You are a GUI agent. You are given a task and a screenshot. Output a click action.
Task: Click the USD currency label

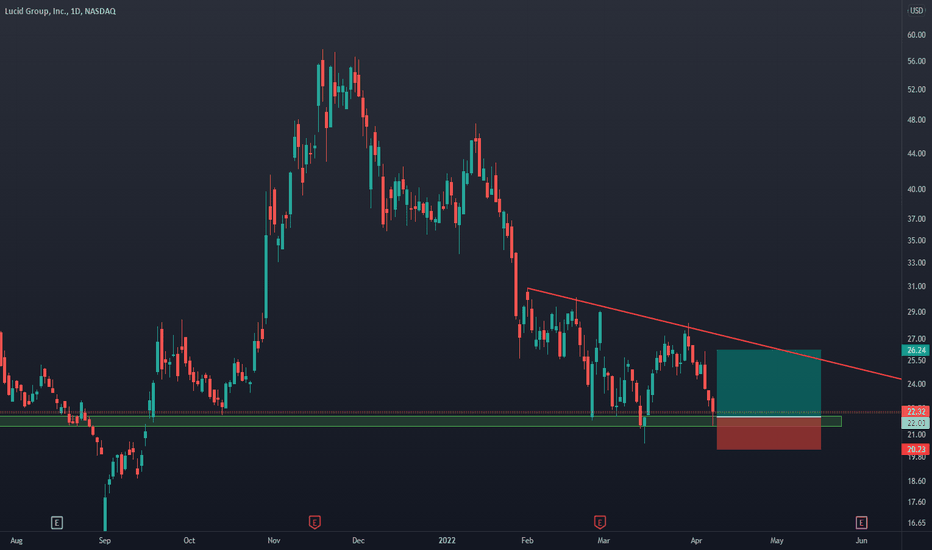pos(917,11)
